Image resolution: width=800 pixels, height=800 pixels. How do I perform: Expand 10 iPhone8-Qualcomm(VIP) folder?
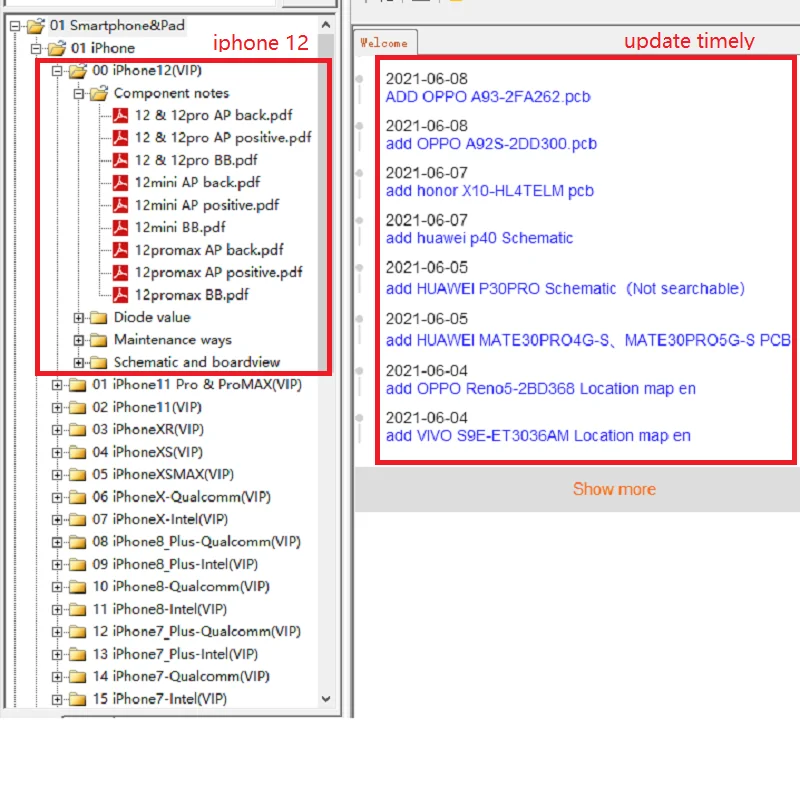tap(57, 587)
